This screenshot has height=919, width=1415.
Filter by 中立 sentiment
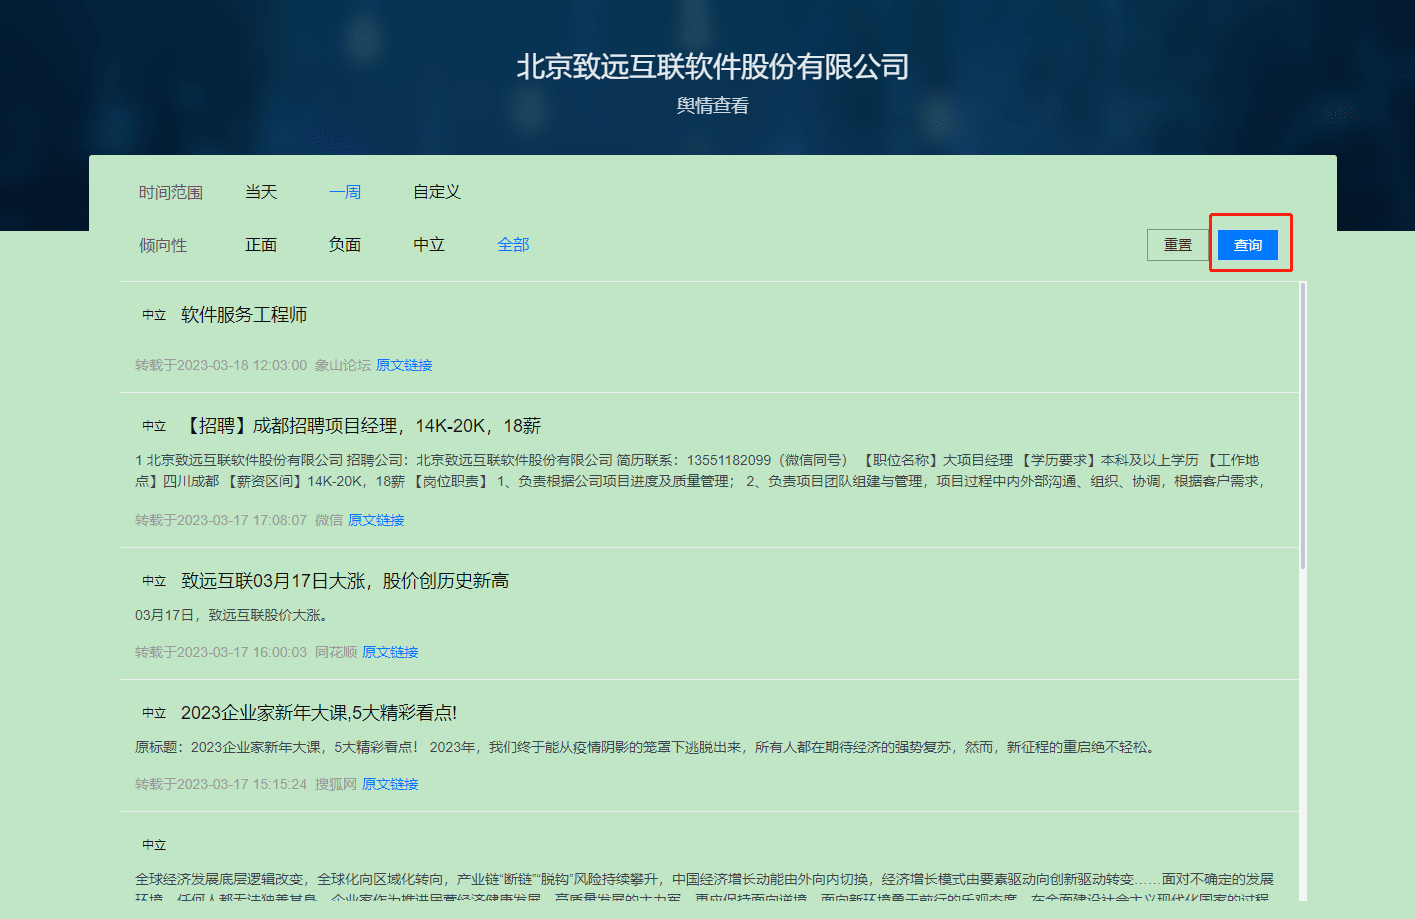pos(429,245)
